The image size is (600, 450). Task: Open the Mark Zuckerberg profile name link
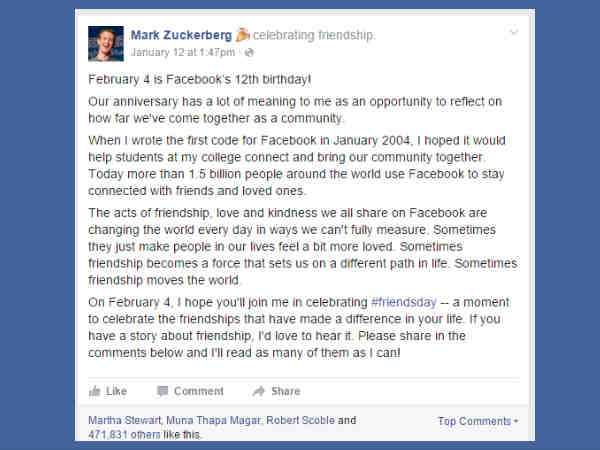point(181,36)
